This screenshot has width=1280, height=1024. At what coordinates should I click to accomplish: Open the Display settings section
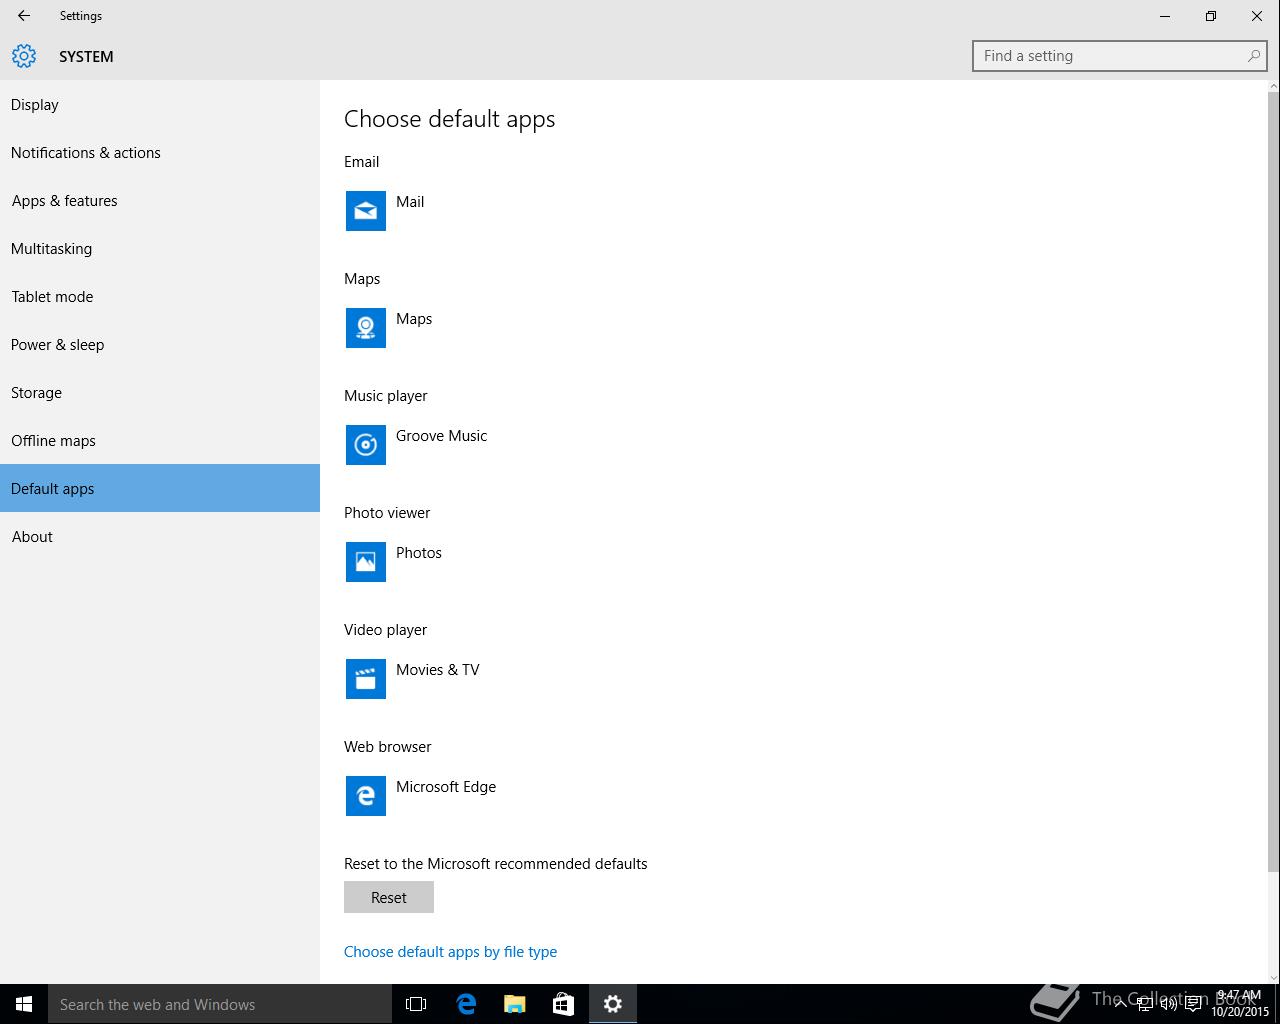(35, 105)
